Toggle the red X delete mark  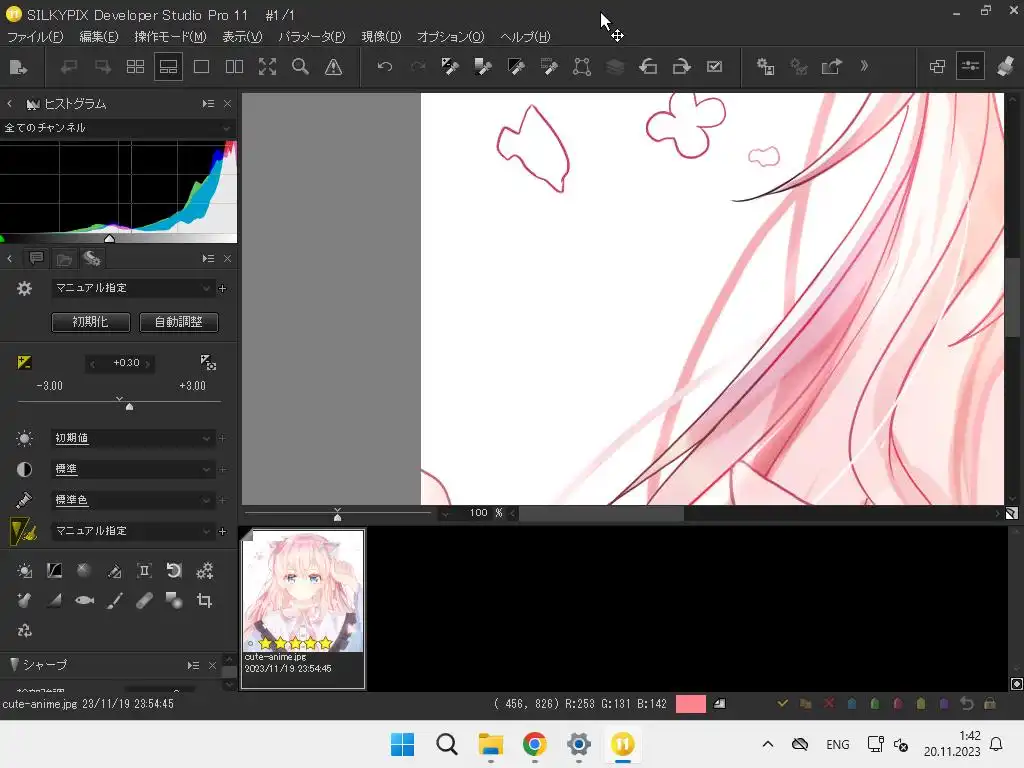tap(829, 703)
